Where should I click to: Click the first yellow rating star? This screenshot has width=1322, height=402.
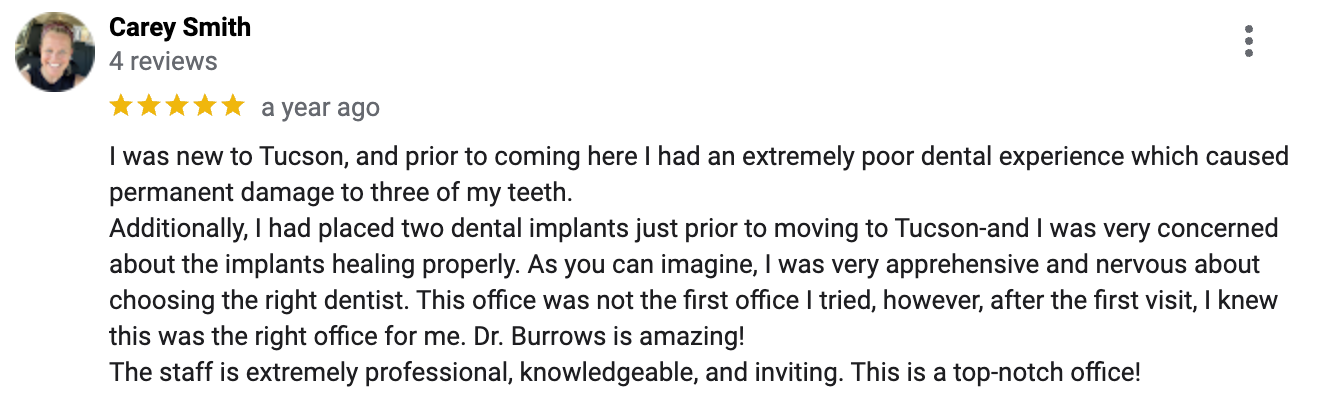click(121, 105)
